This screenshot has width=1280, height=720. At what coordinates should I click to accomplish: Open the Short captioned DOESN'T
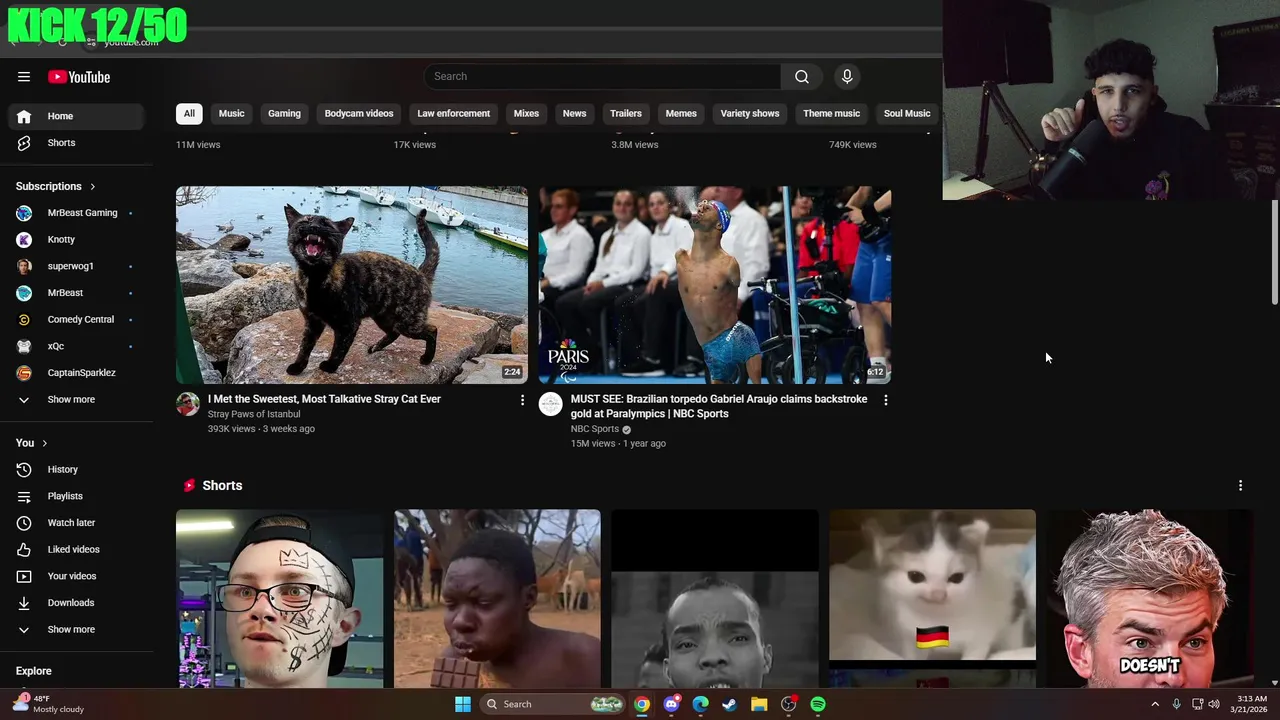(x=1150, y=598)
